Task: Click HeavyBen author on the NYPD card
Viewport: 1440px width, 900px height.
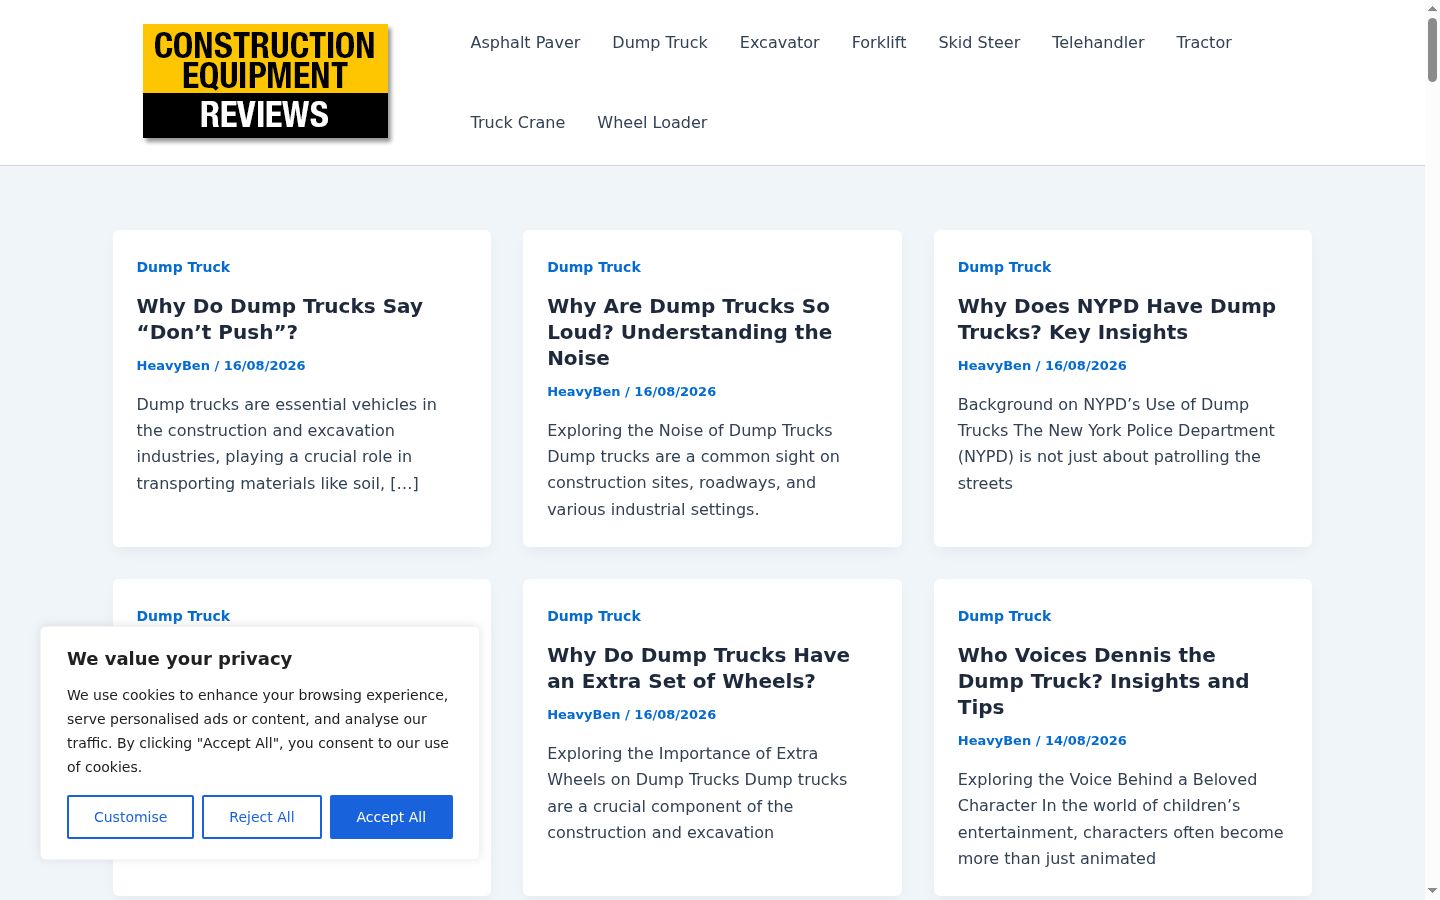Action: click(994, 365)
